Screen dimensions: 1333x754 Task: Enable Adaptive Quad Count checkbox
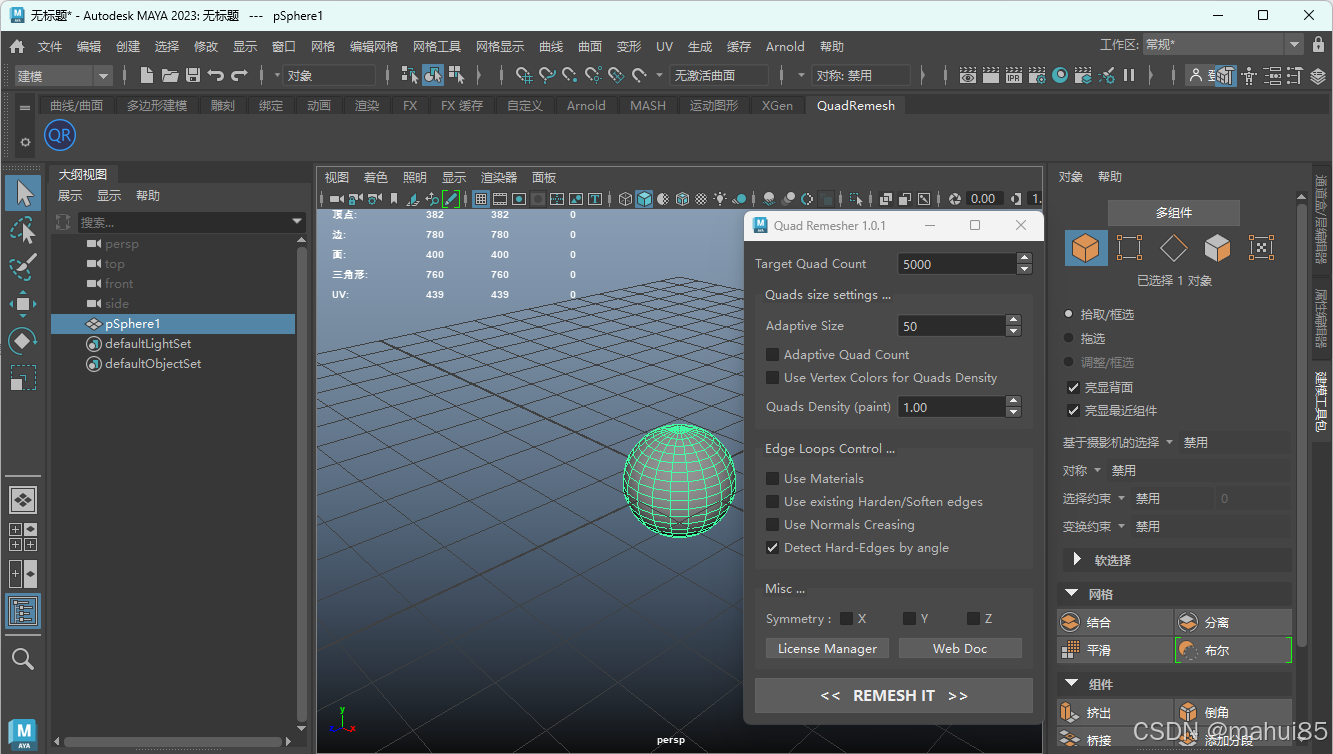[772, 354]
